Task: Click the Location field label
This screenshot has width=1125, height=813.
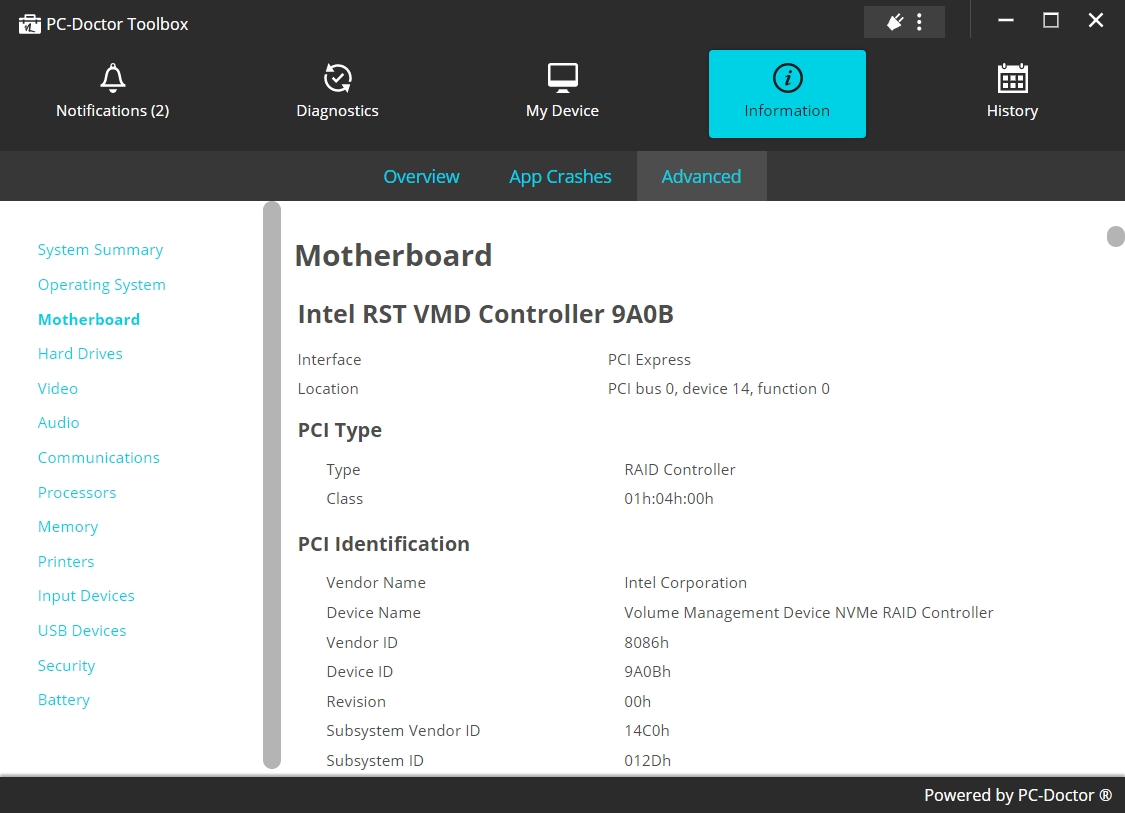Action: [328, 389]
